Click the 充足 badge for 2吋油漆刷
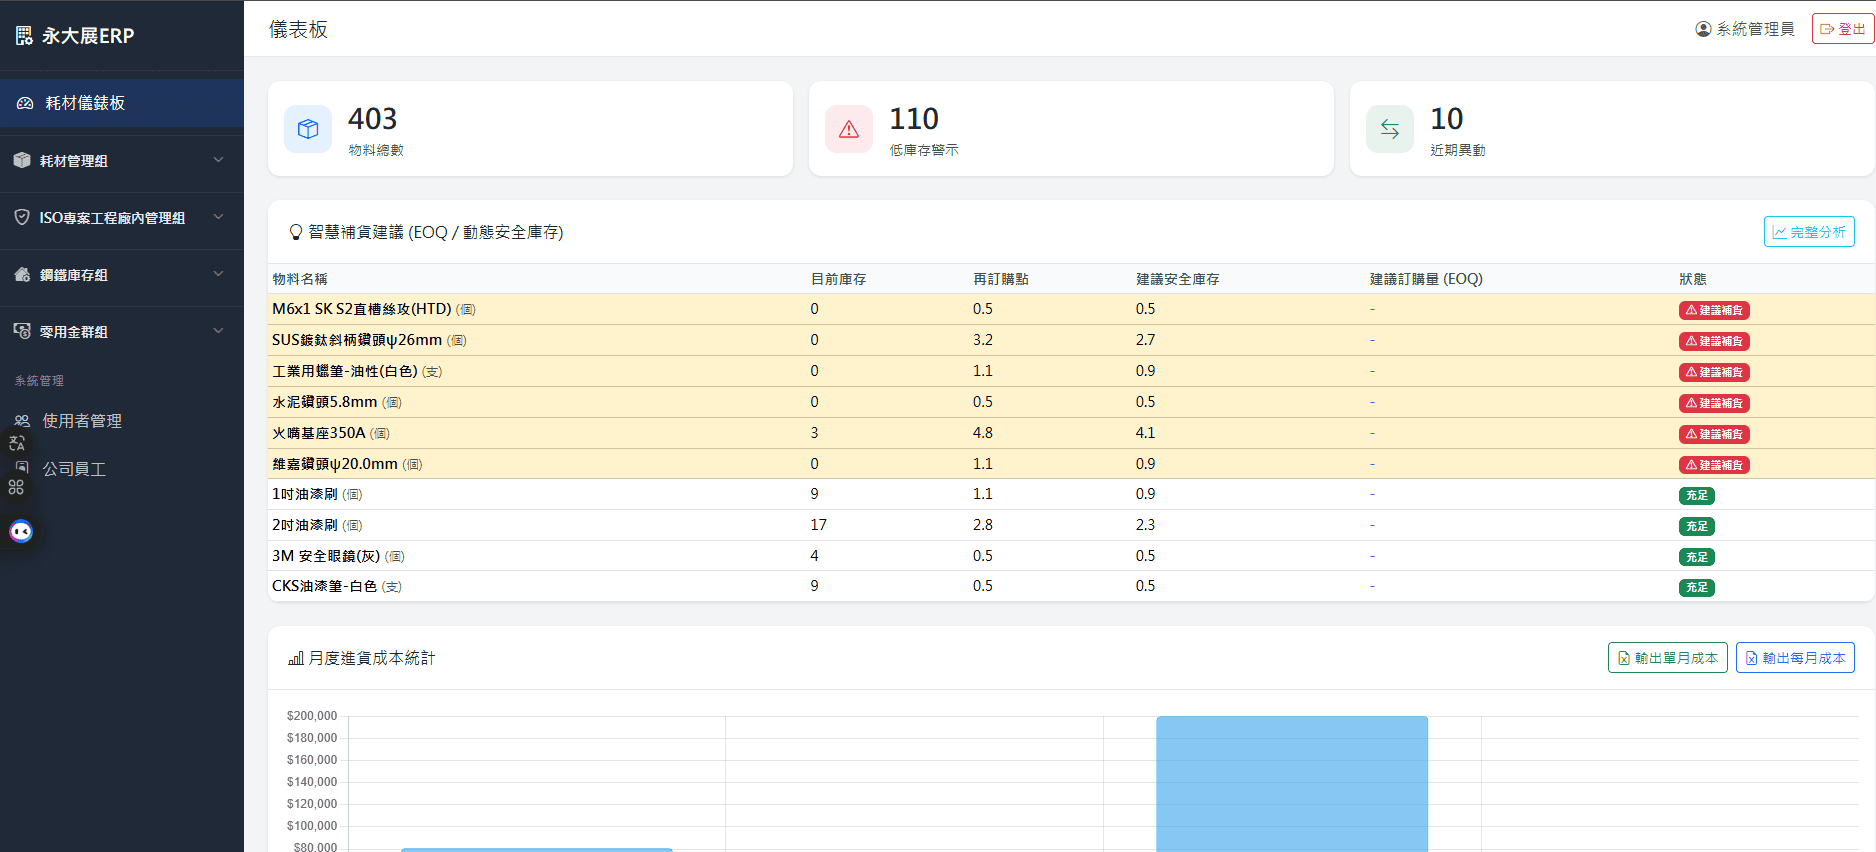Image resolution: width=1876 pixels, height=852 pixels. click(1697, 526)
